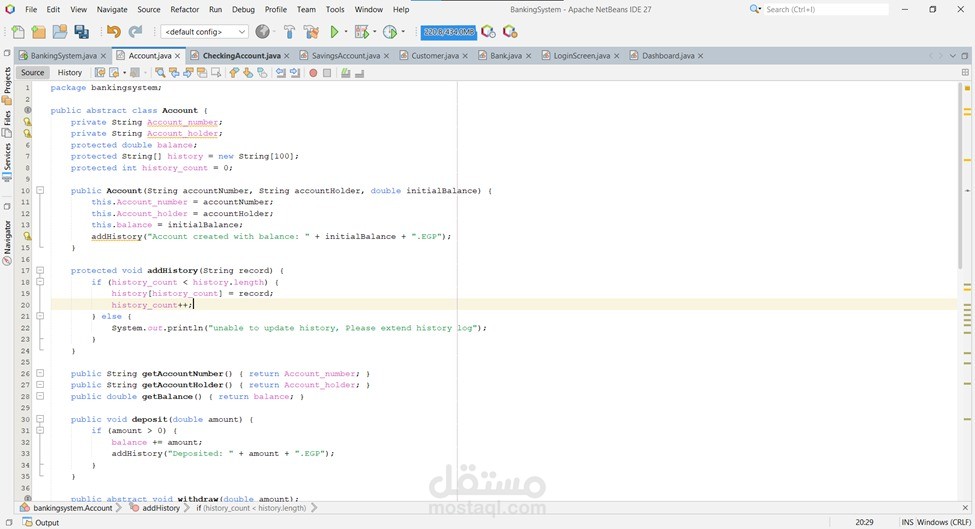This screenshot has height=529, width=975.
Task: Click the Build Project hammer icon
Action: 289,32
